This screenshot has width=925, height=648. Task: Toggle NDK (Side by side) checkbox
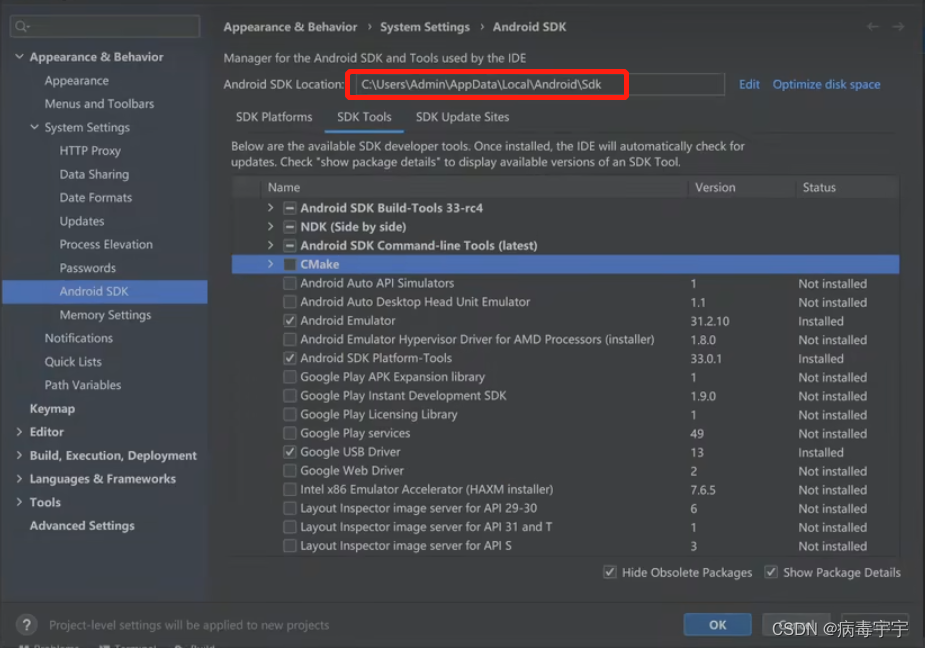coord(290,227)
